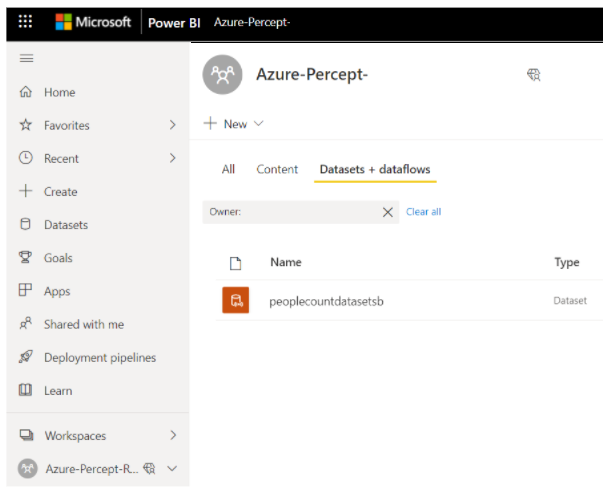Expand the Recent flyout chevron
This screenshot has height=495, width=610.
coord(173,158)
